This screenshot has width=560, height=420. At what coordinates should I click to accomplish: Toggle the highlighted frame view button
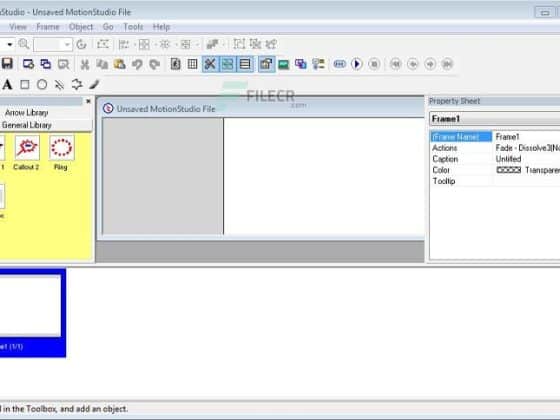(228, 64)
